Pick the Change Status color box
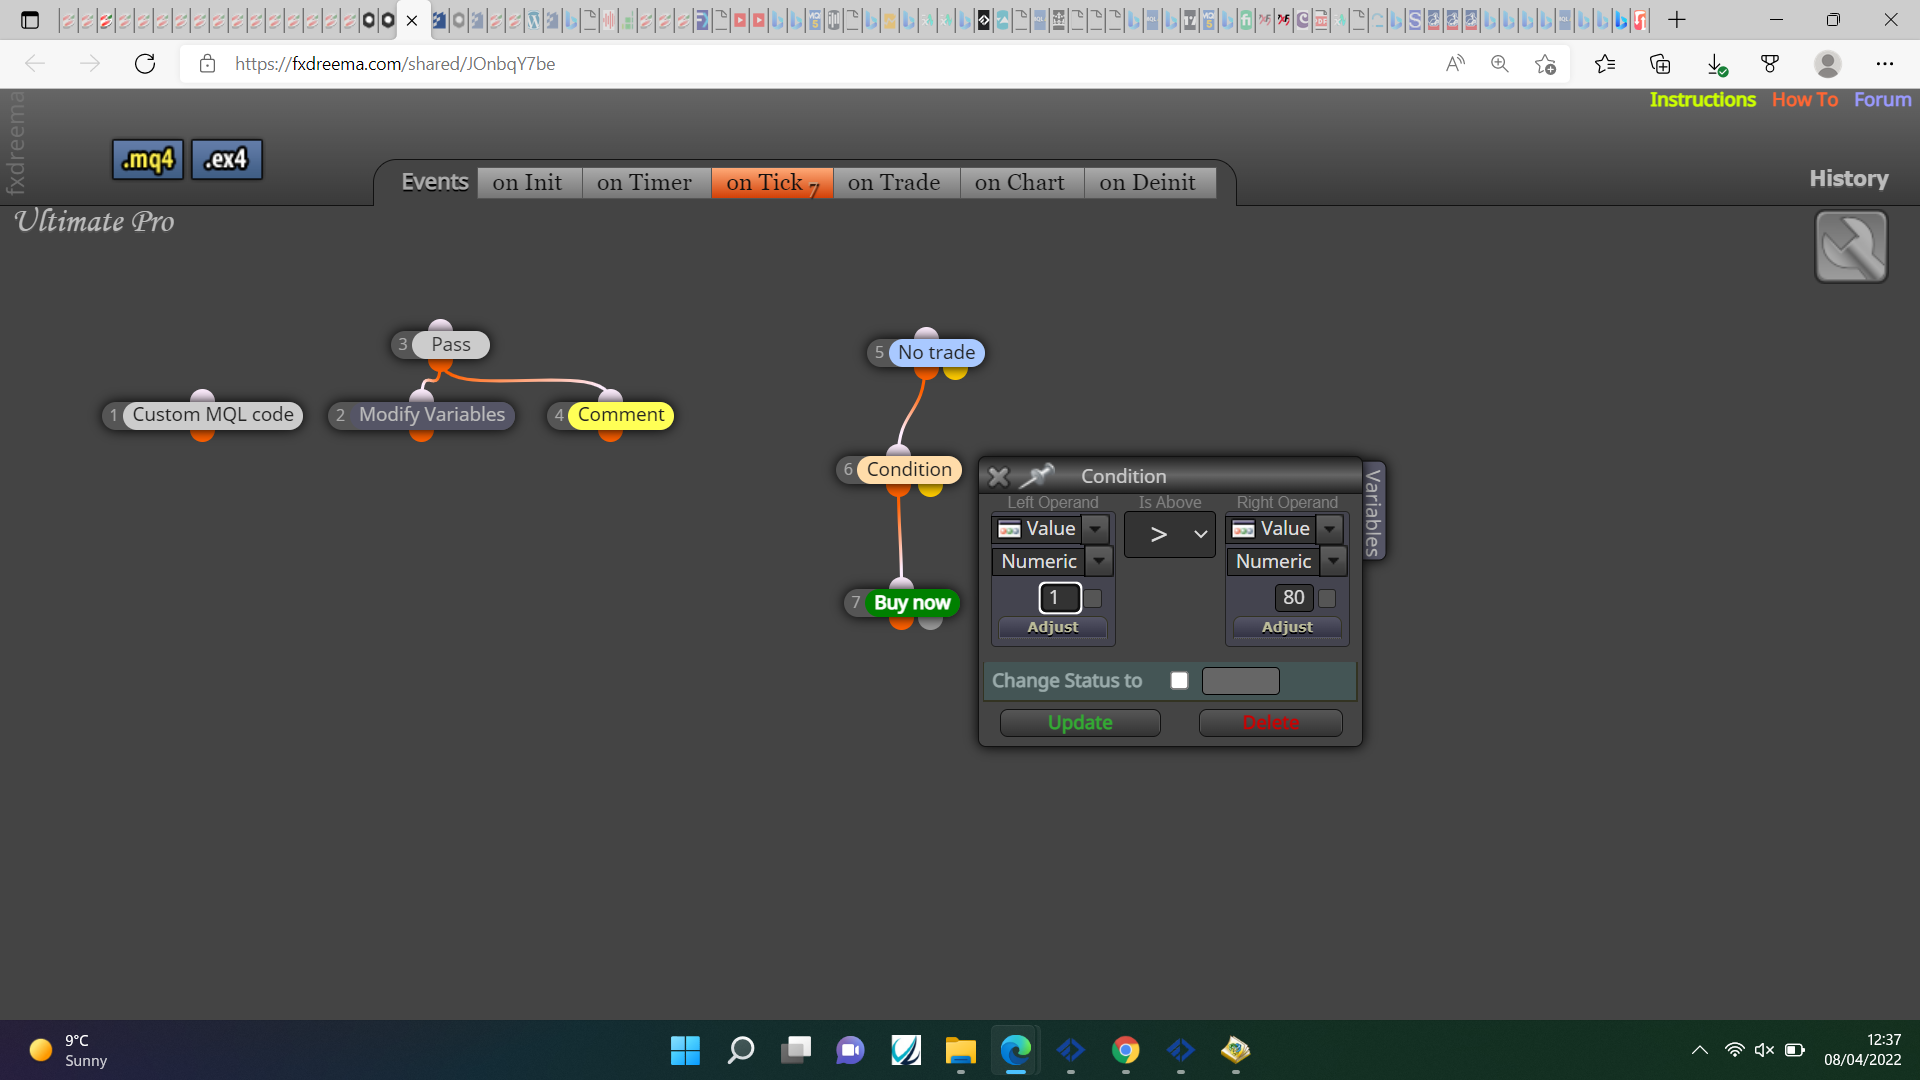1920x1080 pixels. (1241, 681)
